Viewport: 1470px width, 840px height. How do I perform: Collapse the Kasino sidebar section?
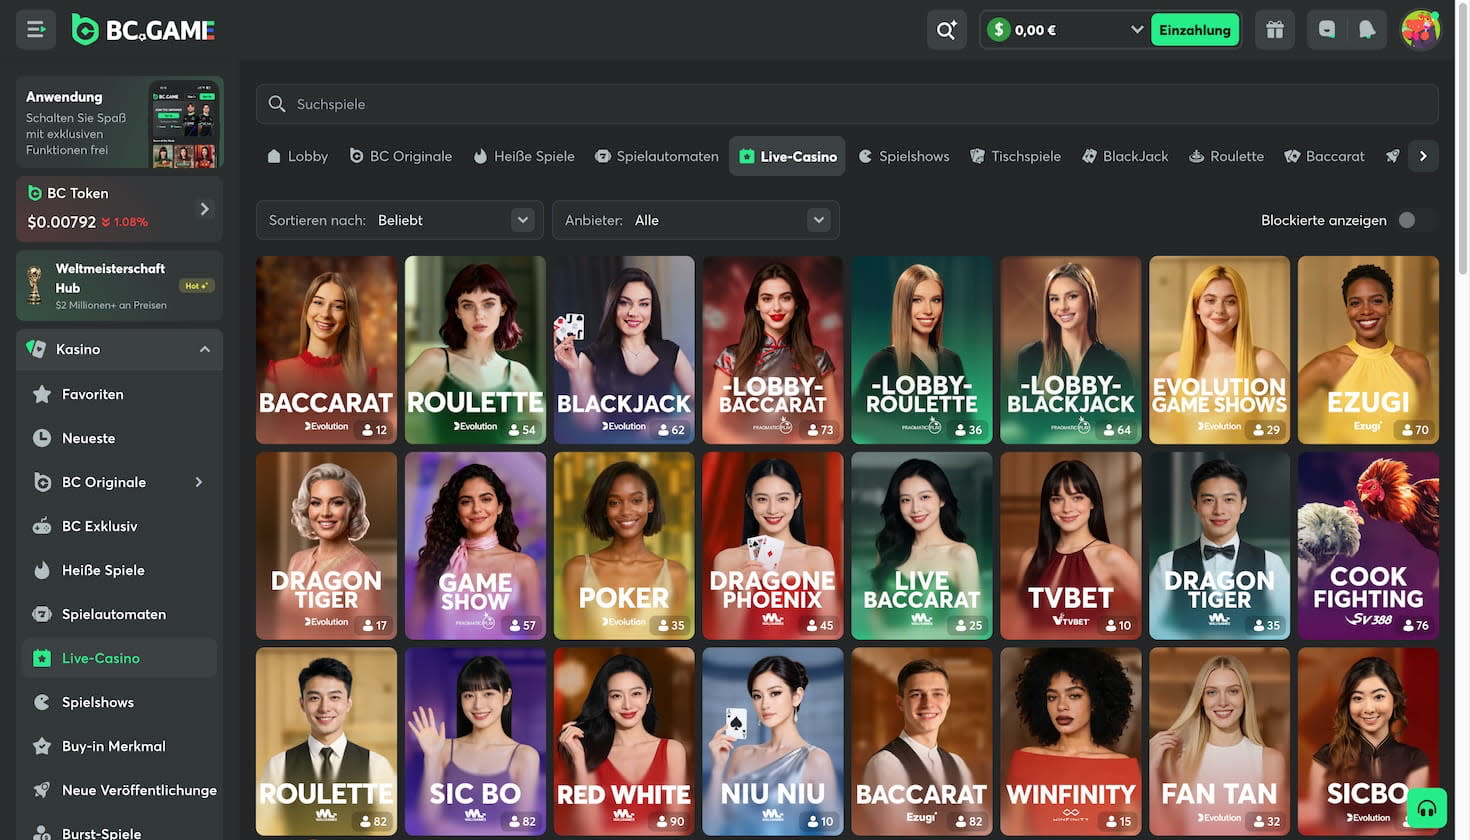205,349
